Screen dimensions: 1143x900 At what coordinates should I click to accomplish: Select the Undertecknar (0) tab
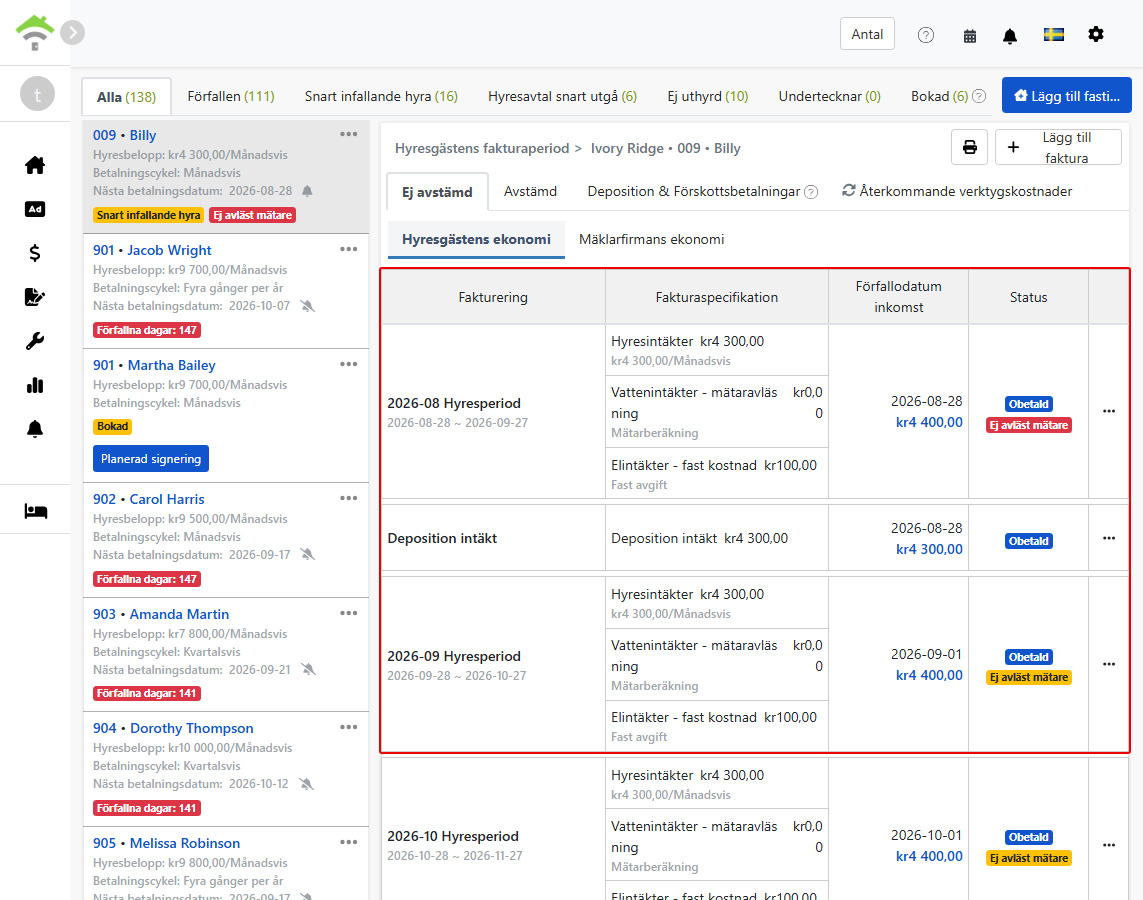[830, 96]
